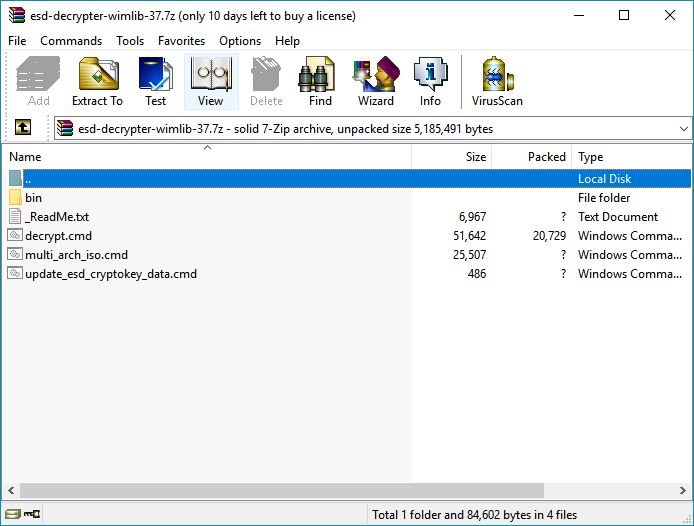Click the Delete toolbar icon
Image resolution: width=694 pixels, height=526 pixels.
266,81
